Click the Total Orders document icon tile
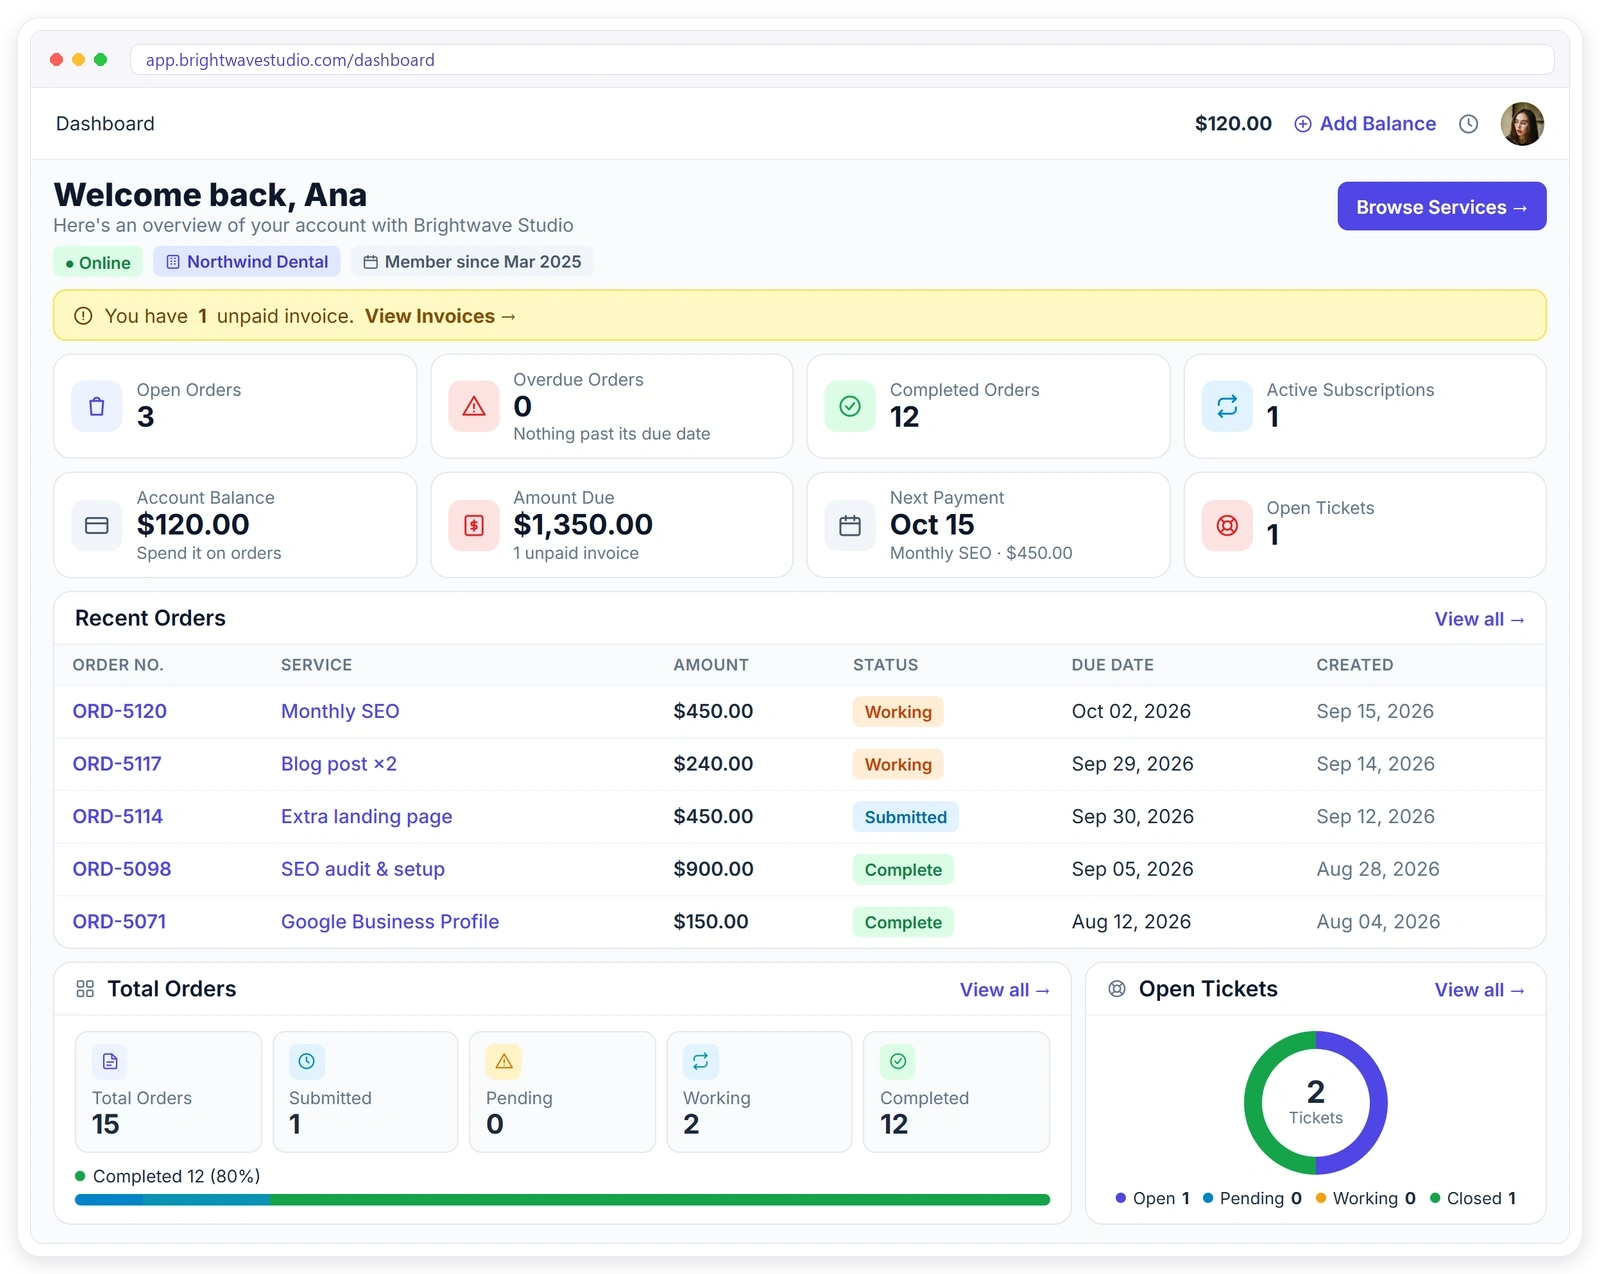The height and width of the screenshot is (1274, 1600). click(110, 1061)
